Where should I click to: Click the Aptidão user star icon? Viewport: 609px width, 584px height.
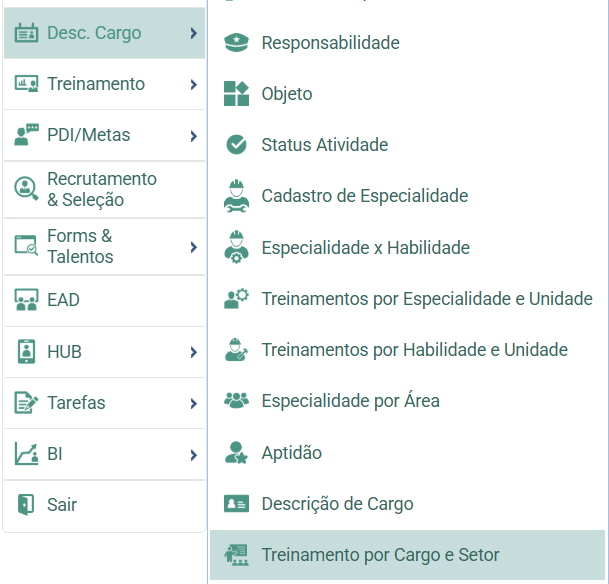(236, 453)
